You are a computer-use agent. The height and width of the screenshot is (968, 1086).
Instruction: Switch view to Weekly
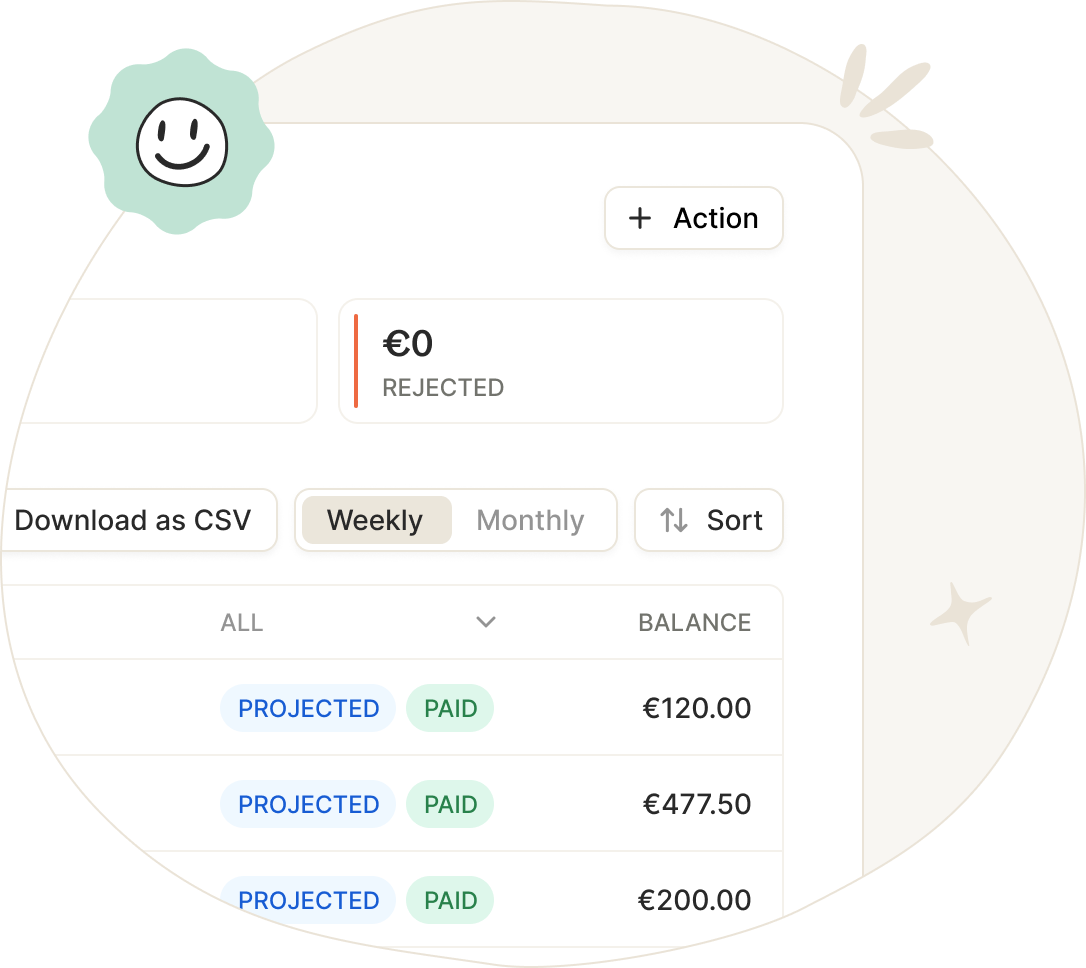coord(377,520)
